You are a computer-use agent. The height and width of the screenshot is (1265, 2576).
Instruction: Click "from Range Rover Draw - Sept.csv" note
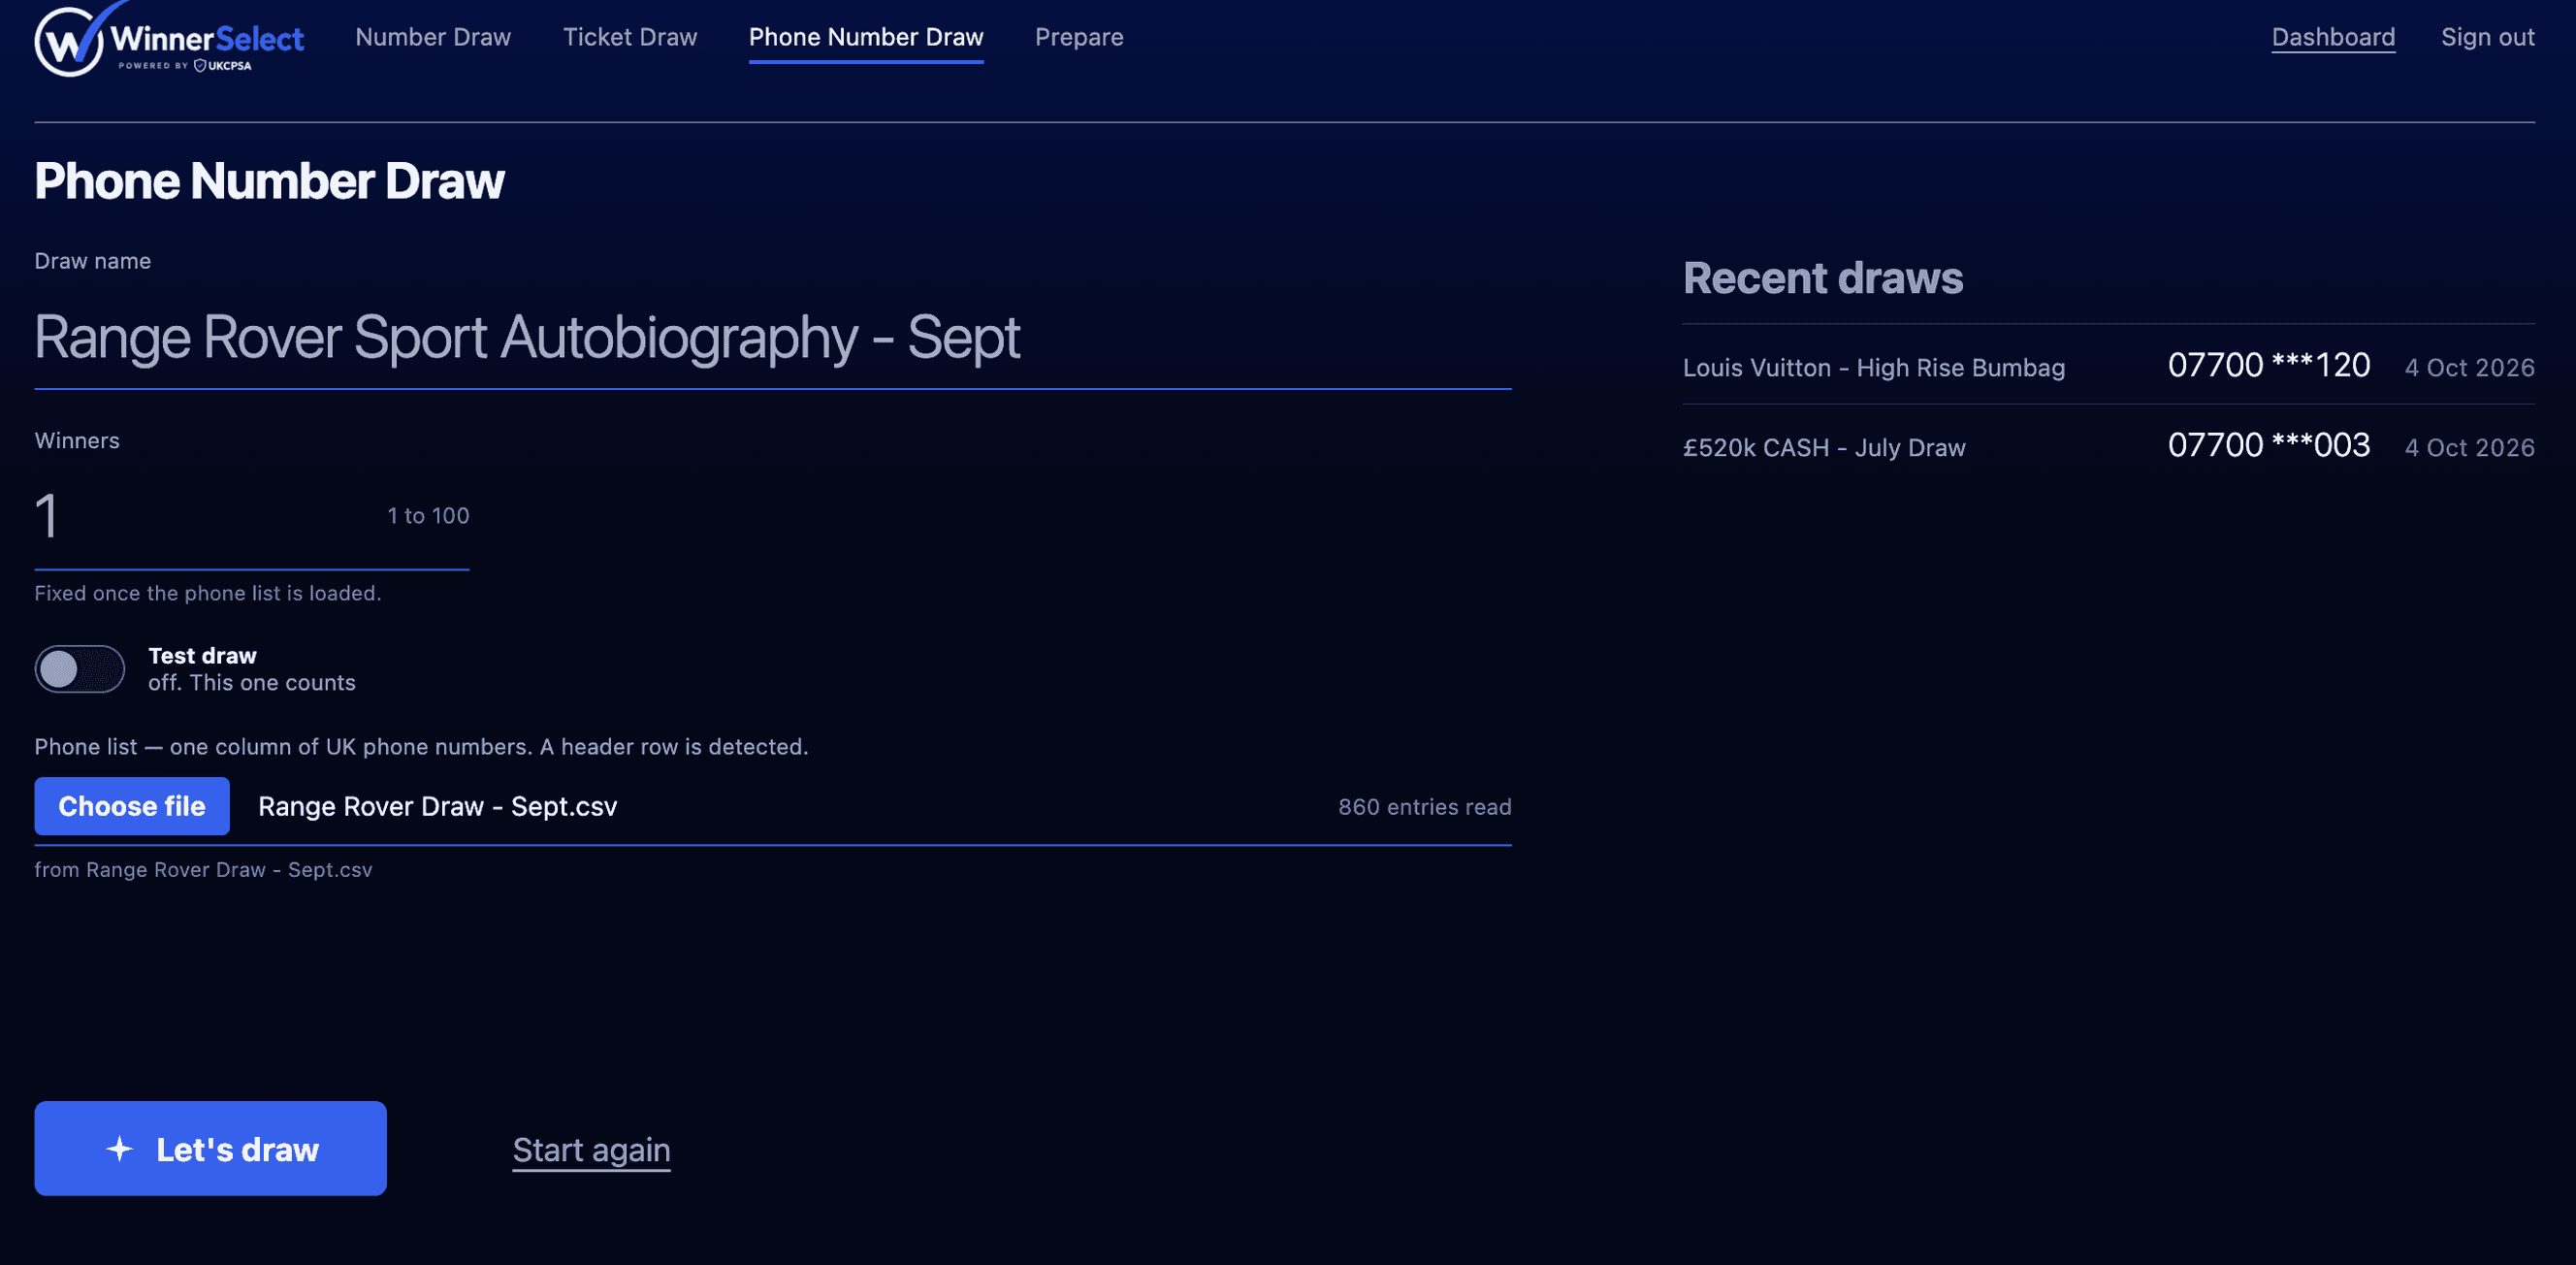pyautogui.click(x=203, y=869)
